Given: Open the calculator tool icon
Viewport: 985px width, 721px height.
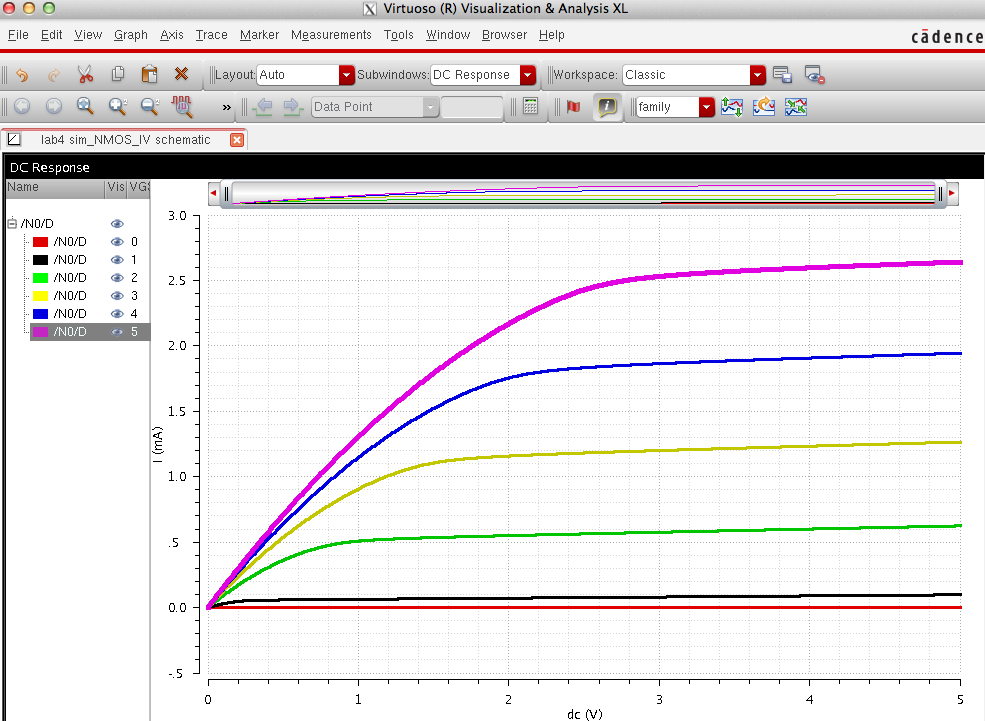Looking at the screenshot, I should click(x=531, y=106).
